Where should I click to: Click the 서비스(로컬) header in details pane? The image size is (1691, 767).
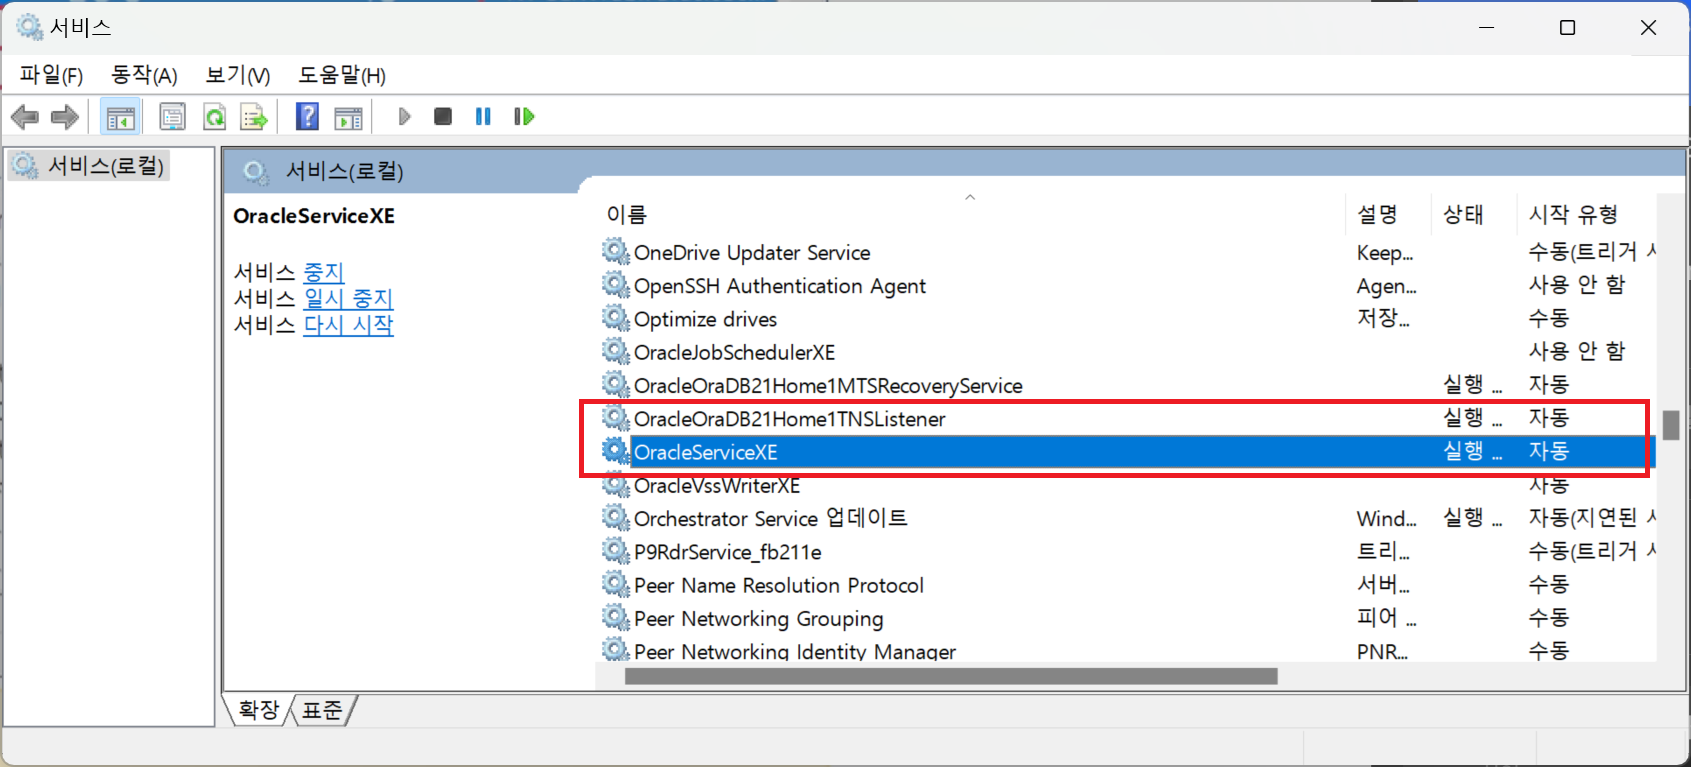pos(344,171)
